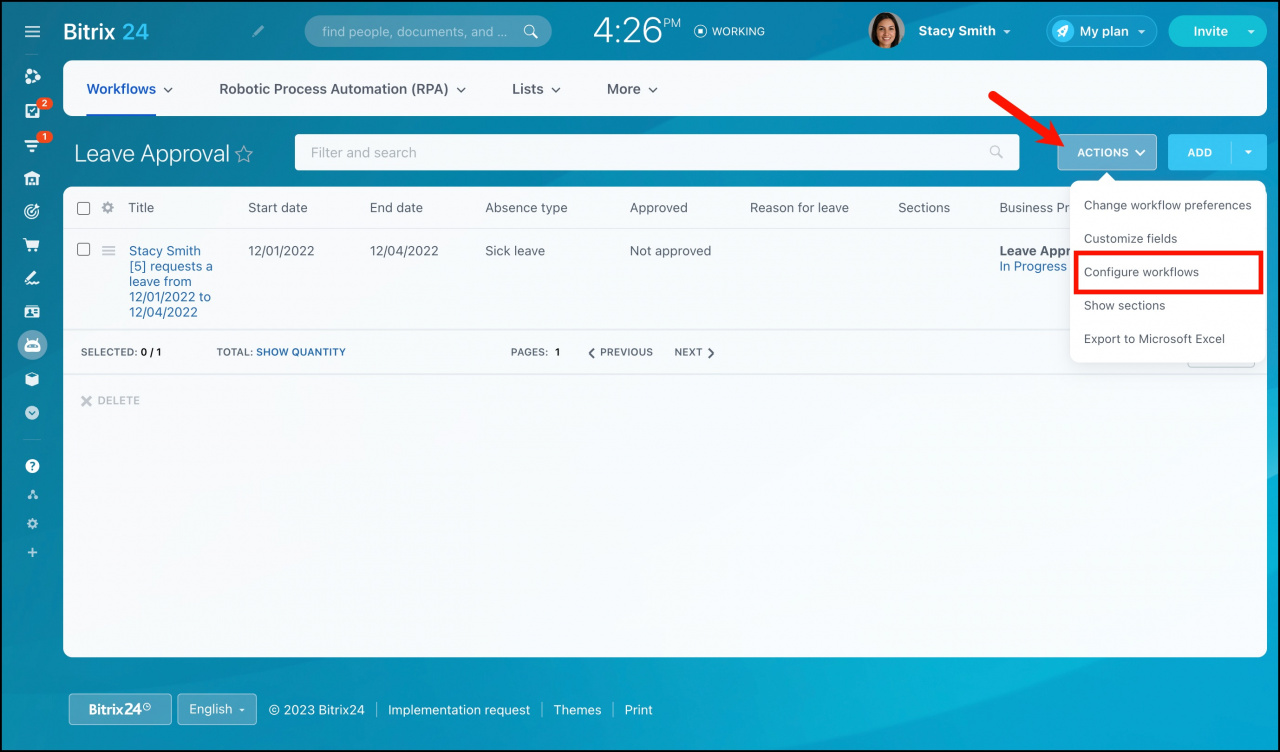Click the magnifier in Filter and search
This screenshot has width=1280, height=752.
pyautogui.click(x=996, y=152)
